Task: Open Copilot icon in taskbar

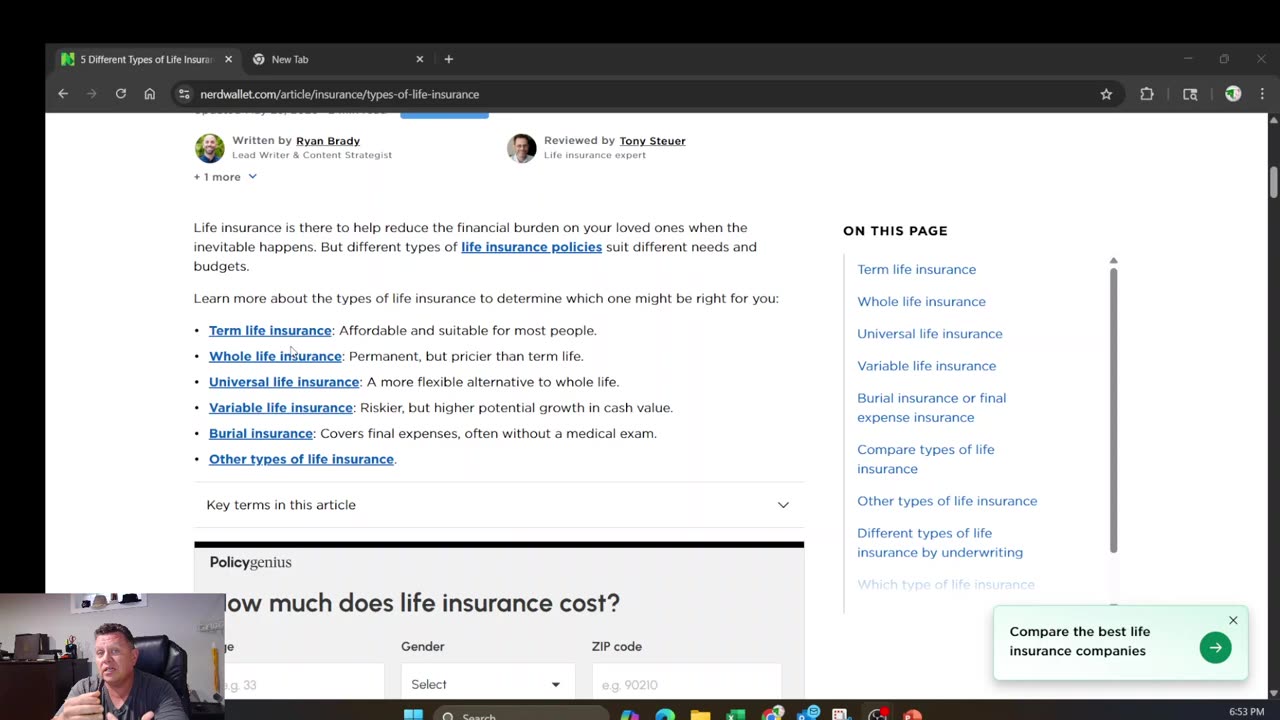Action: [x=629, y=714]
